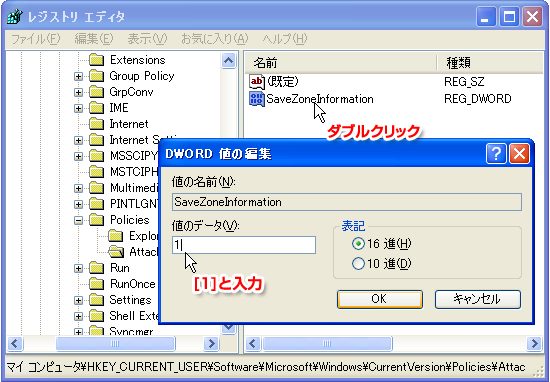
Task: Click the Run folder icon
Action: tap(96, 268)
